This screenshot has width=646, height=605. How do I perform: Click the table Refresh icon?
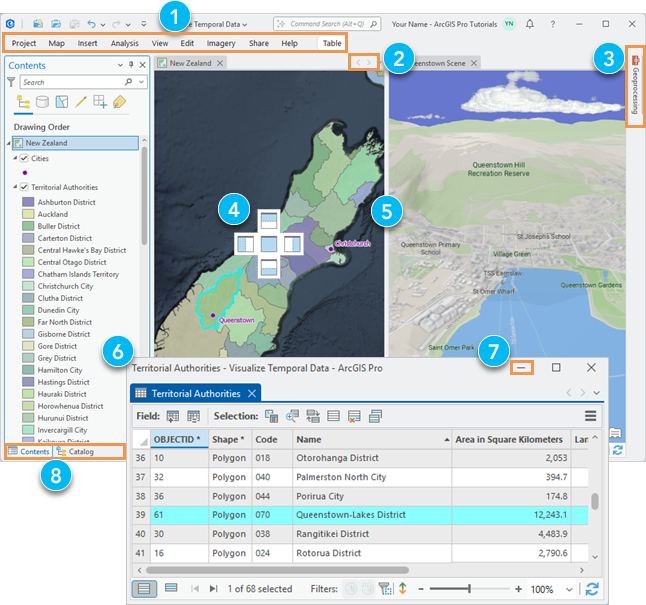tap(592, 589)
